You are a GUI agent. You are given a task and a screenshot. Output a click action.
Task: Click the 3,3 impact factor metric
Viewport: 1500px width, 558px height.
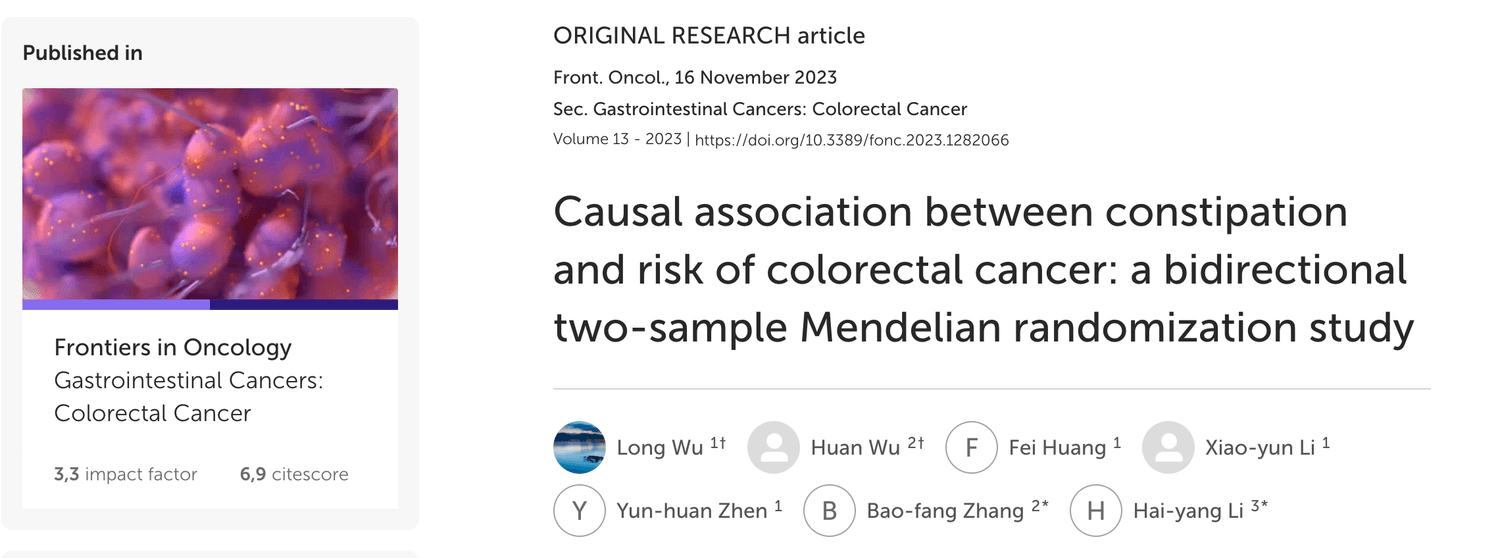click(x=126, y=474)
